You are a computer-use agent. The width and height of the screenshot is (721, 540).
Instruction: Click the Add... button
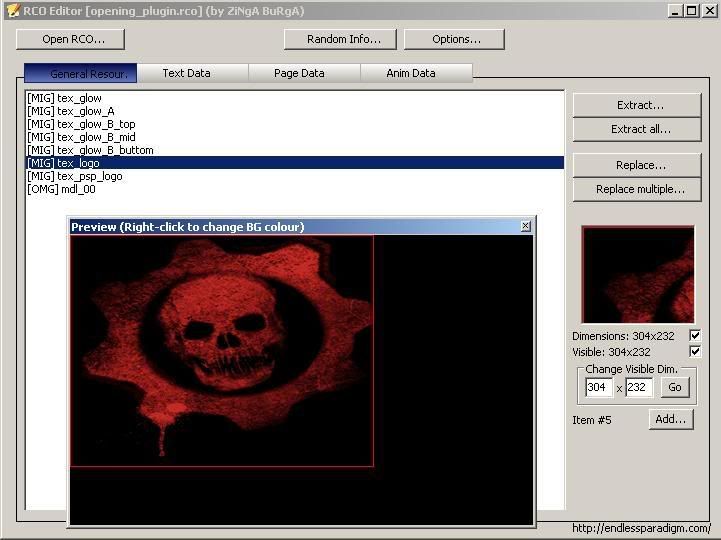coord(671,419)
